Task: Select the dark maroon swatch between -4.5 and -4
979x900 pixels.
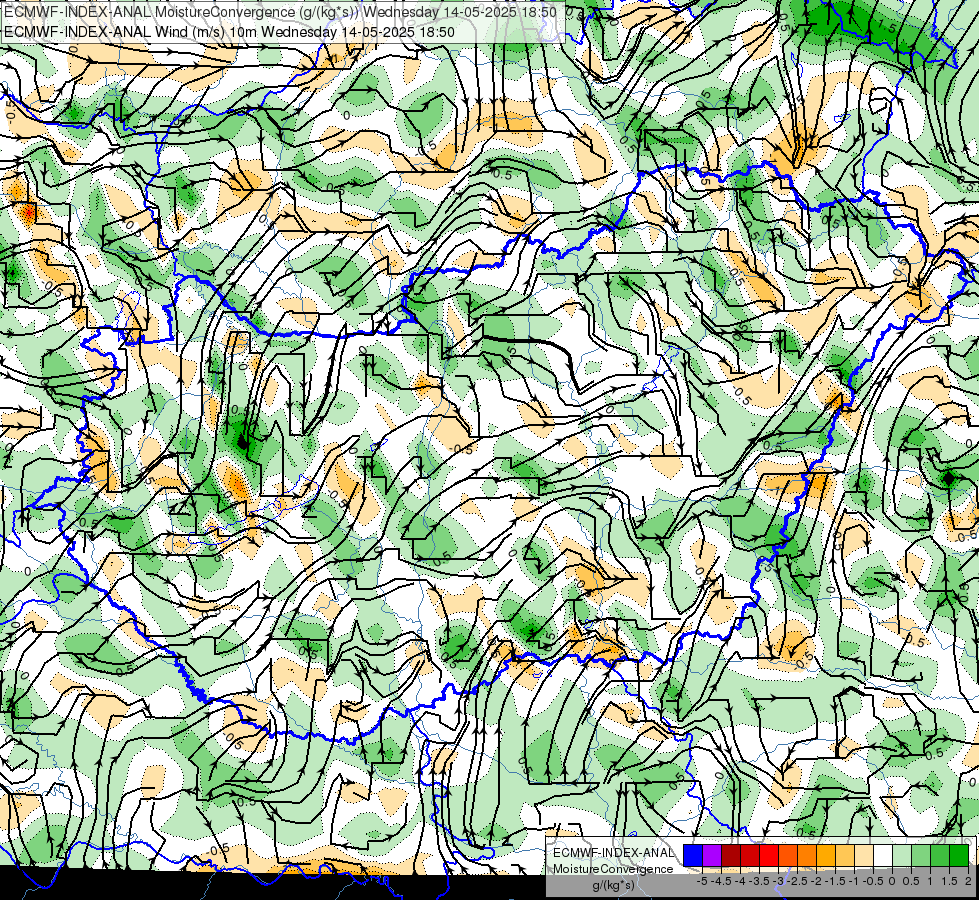Action: 731,855
